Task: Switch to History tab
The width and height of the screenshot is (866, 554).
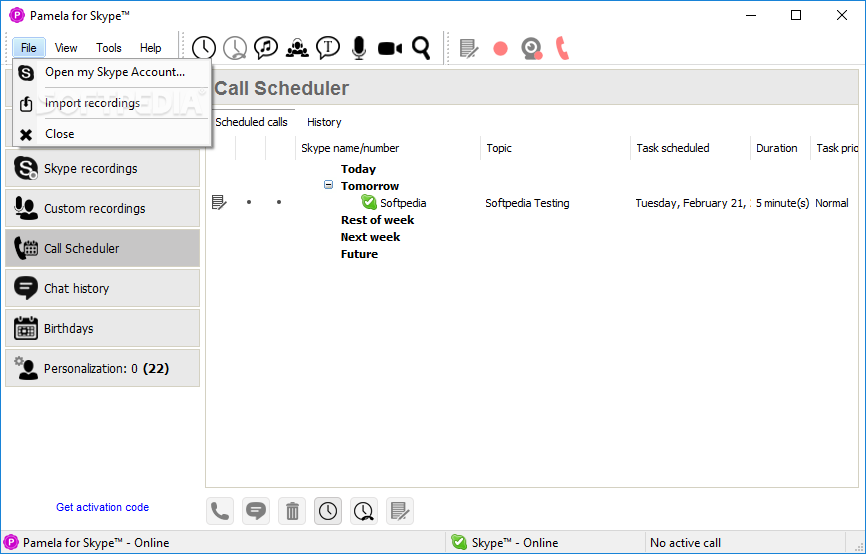Action: (x=324, y=122)
